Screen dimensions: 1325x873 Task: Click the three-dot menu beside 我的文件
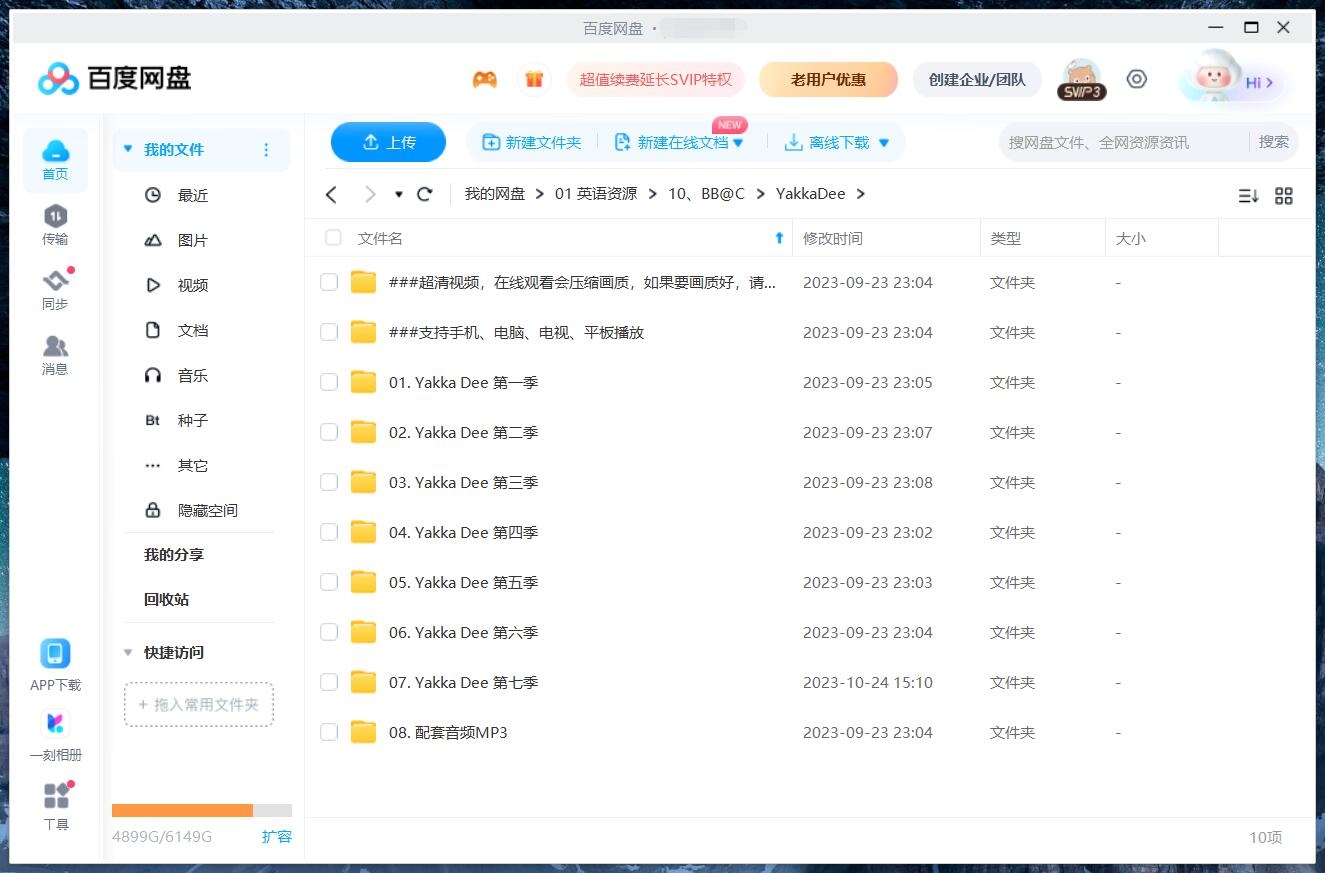coord(266,150)
